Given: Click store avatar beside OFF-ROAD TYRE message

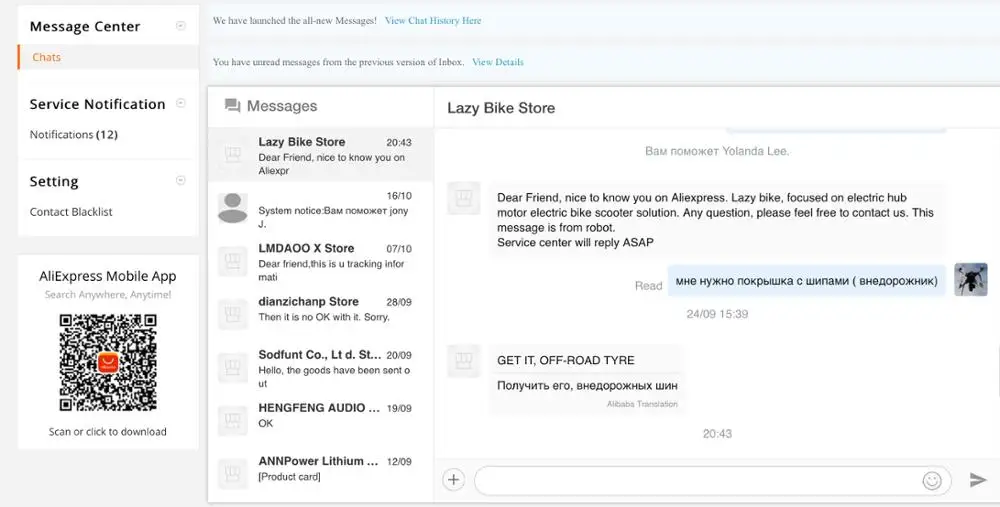Looking at the screenshot, I should click(x=464, y=361).
